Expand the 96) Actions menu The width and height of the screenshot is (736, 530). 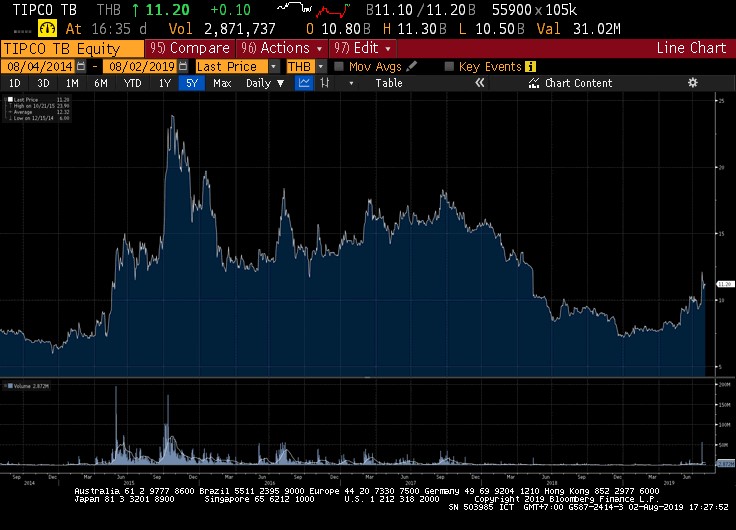point(281,48)
